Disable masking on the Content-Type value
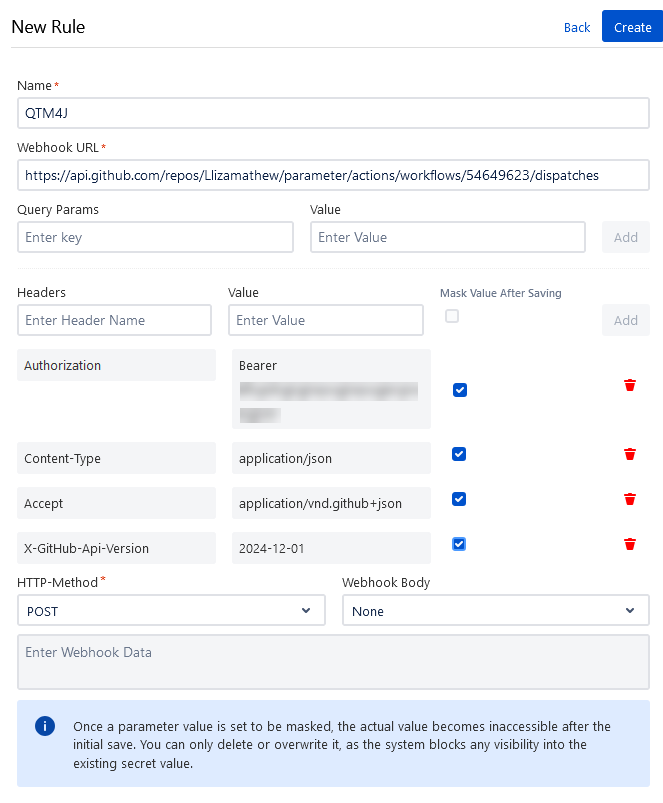Image resolution: width=663 pixels, height=803 pixels. click(x=459, y=454)
